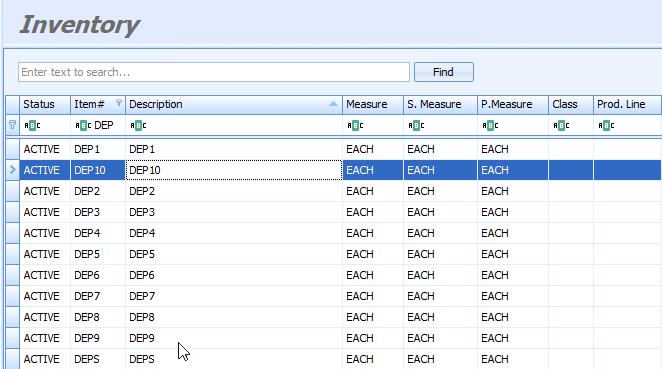Click Measure EACH in the DEP4 row
This screenshot has width=662, height=369.
[x=373, y=233]
